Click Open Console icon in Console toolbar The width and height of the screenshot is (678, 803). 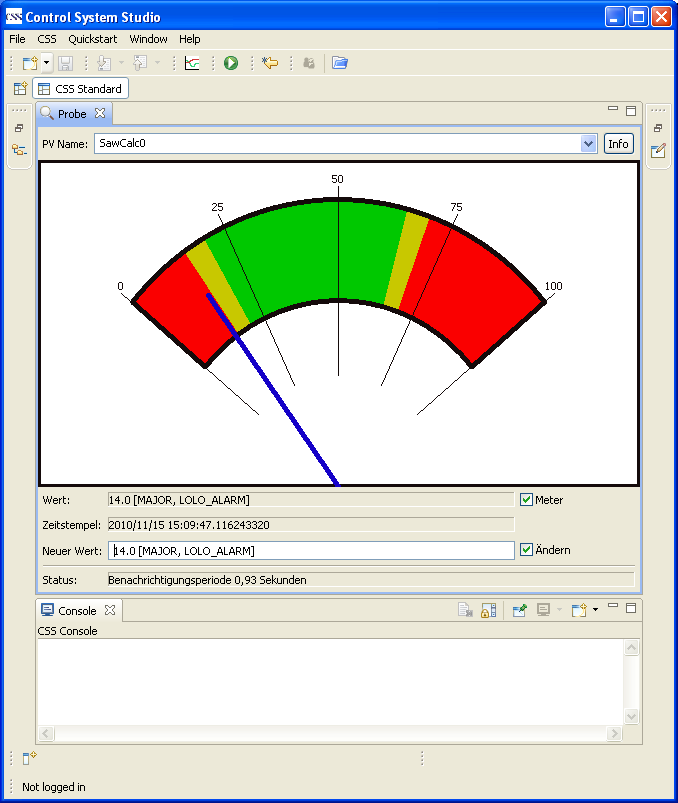tap(579, 610)
